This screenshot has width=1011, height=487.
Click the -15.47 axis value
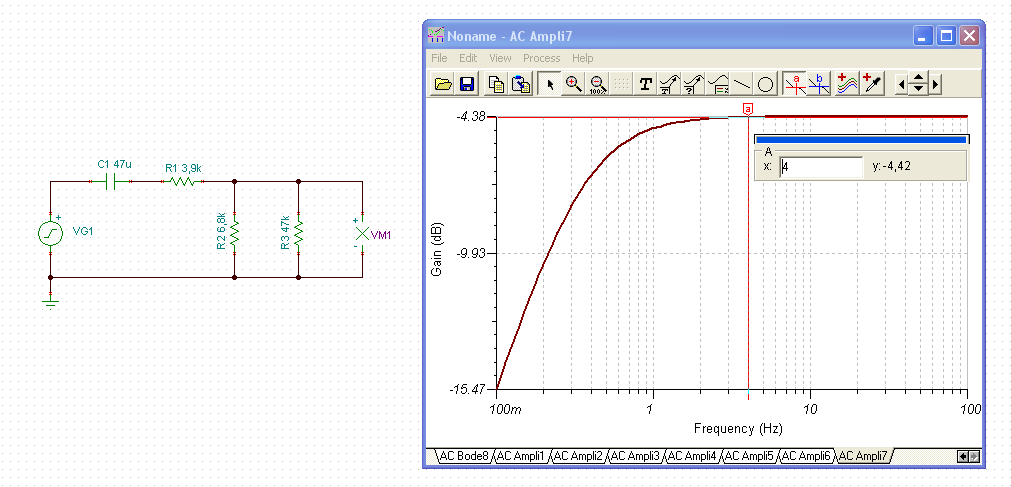click(x=469, y=389)
